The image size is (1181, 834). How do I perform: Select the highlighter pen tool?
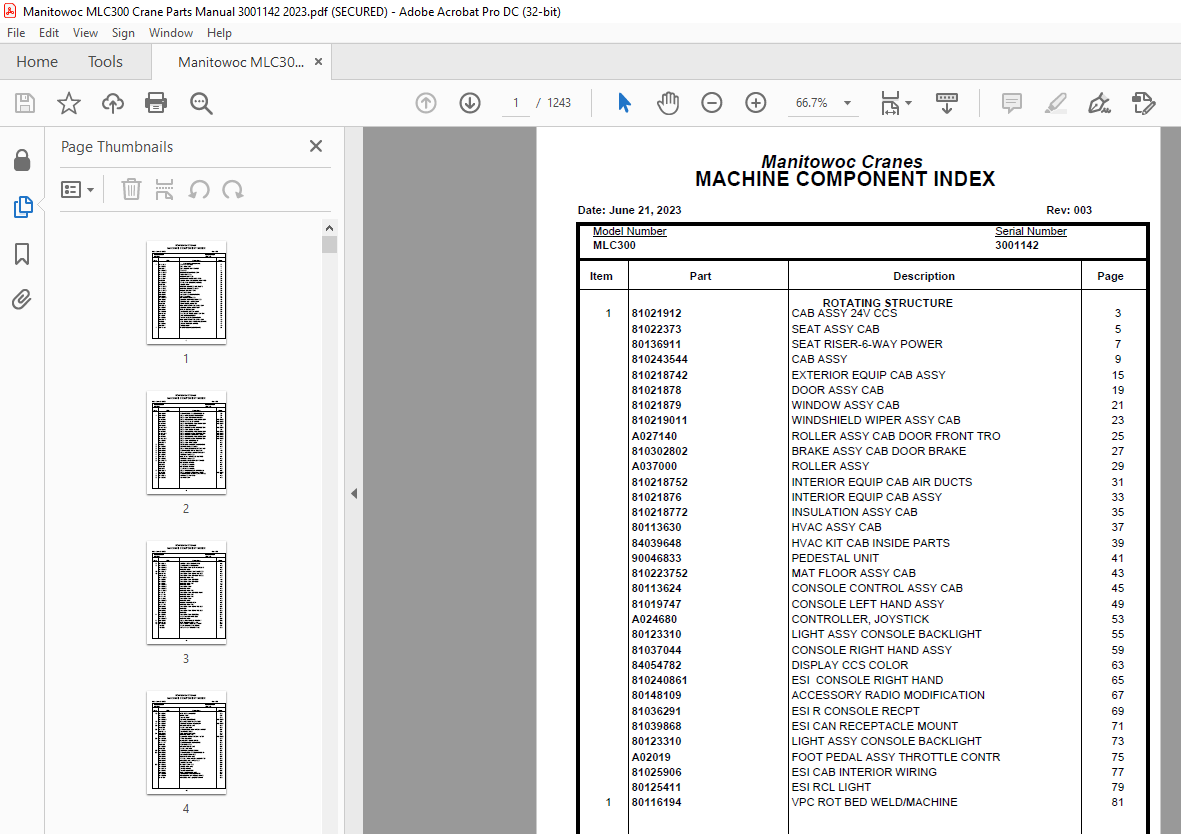point(1056,102)
